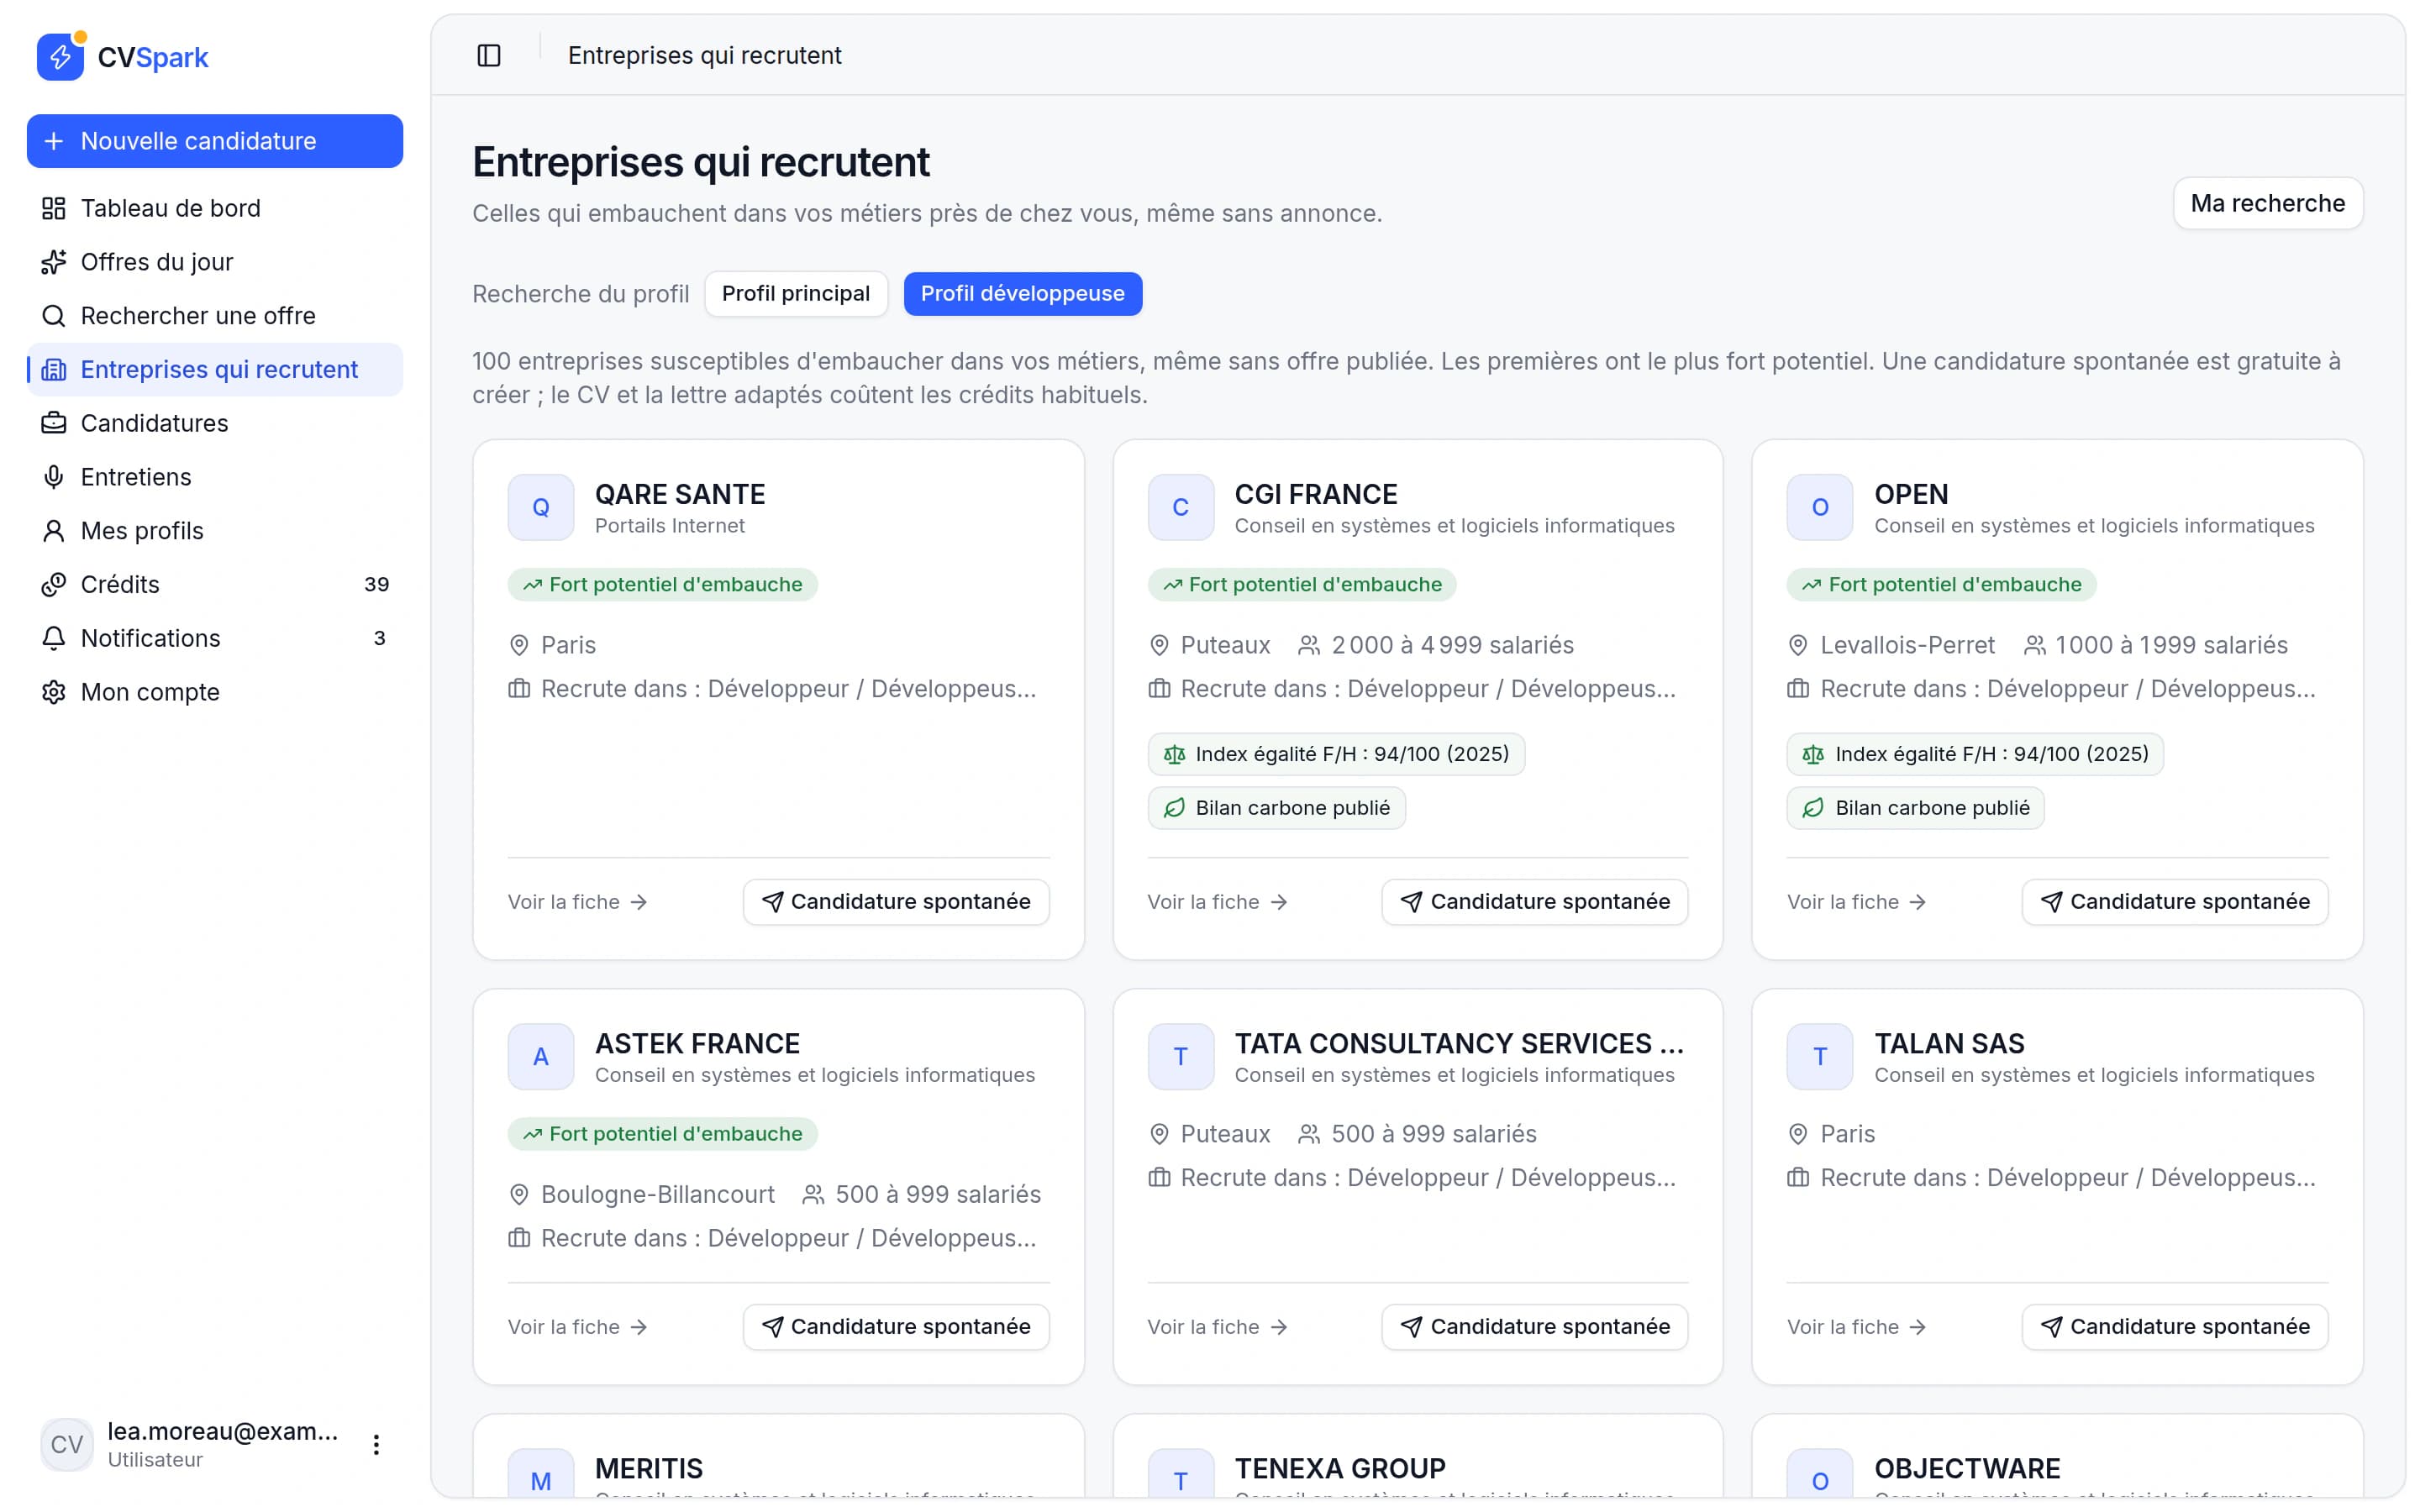Click the Notifications bell icon
This screenshot has height=1512, width=2420.
pyautogui.click(x=54, y=638)
